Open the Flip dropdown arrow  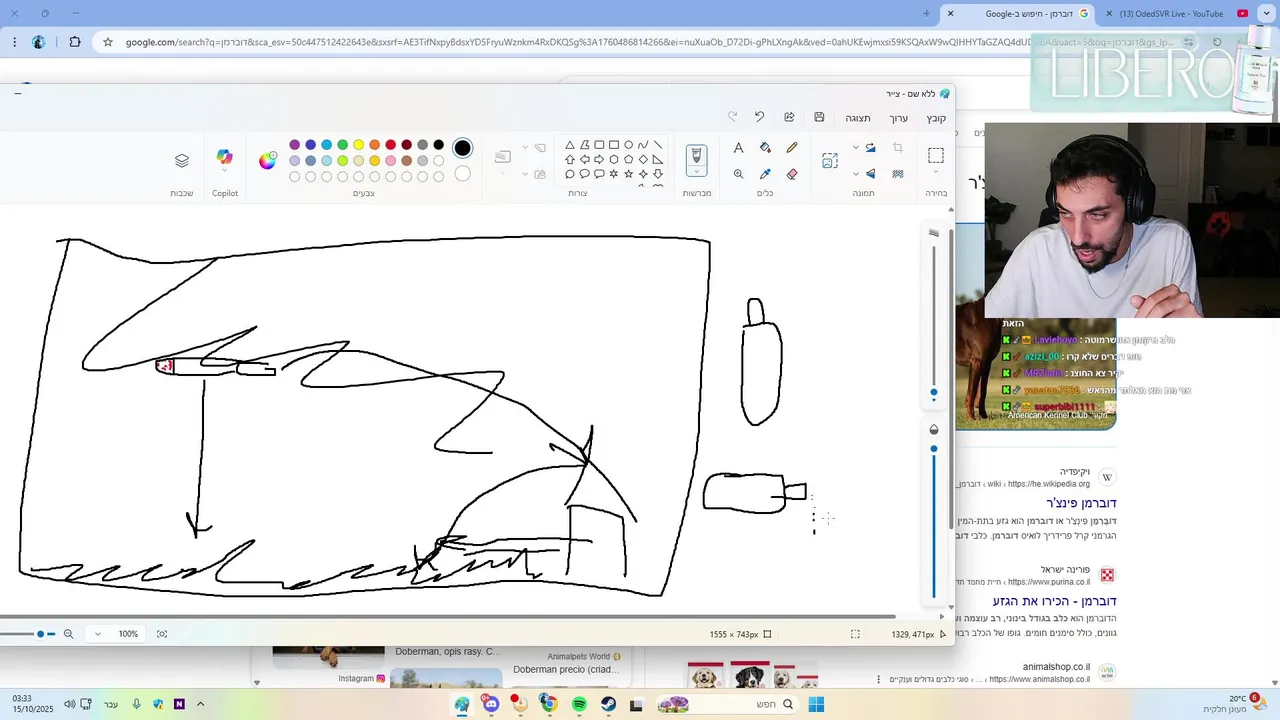[856, 174]
